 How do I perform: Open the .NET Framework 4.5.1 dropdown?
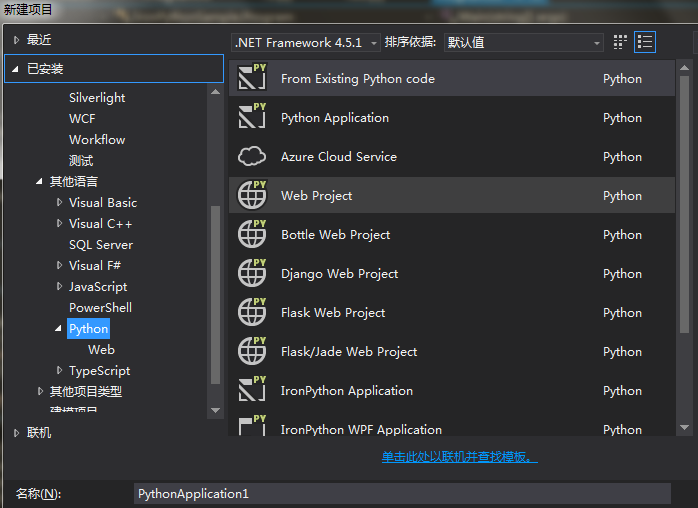[305, 43]
